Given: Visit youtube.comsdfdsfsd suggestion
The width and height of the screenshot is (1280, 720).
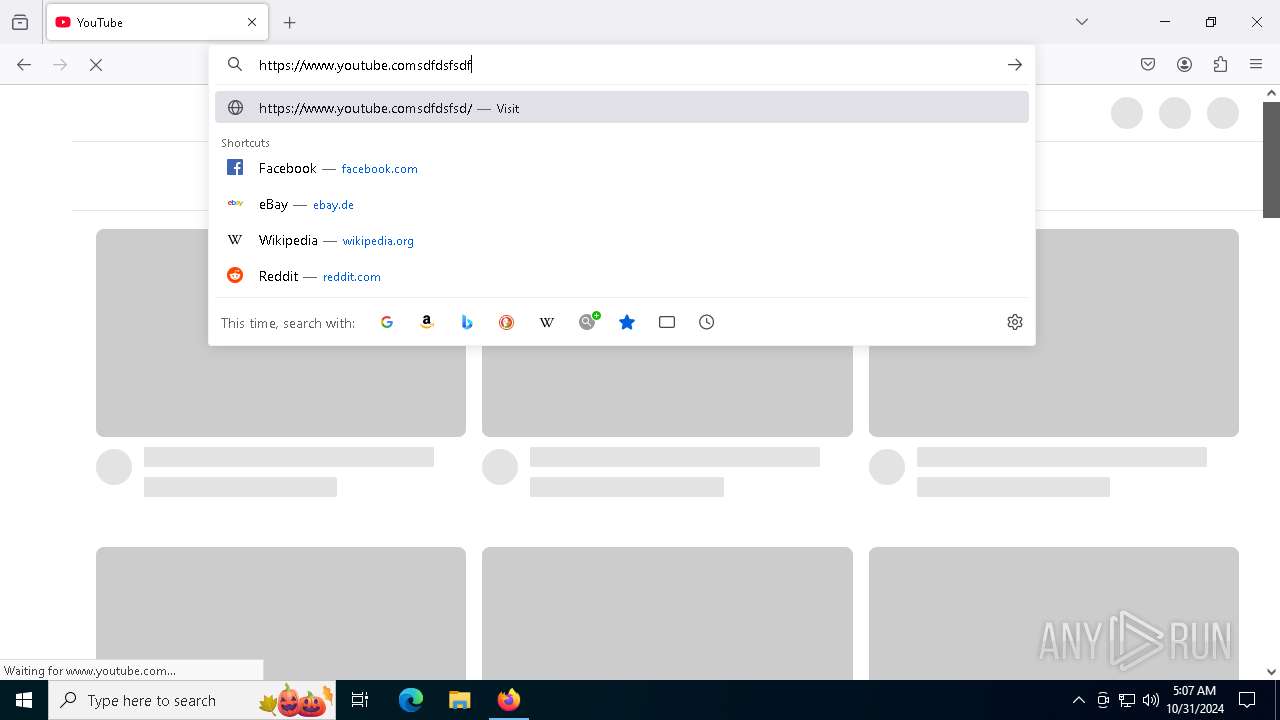Looking at the screenshot, I should click(622, 107).
